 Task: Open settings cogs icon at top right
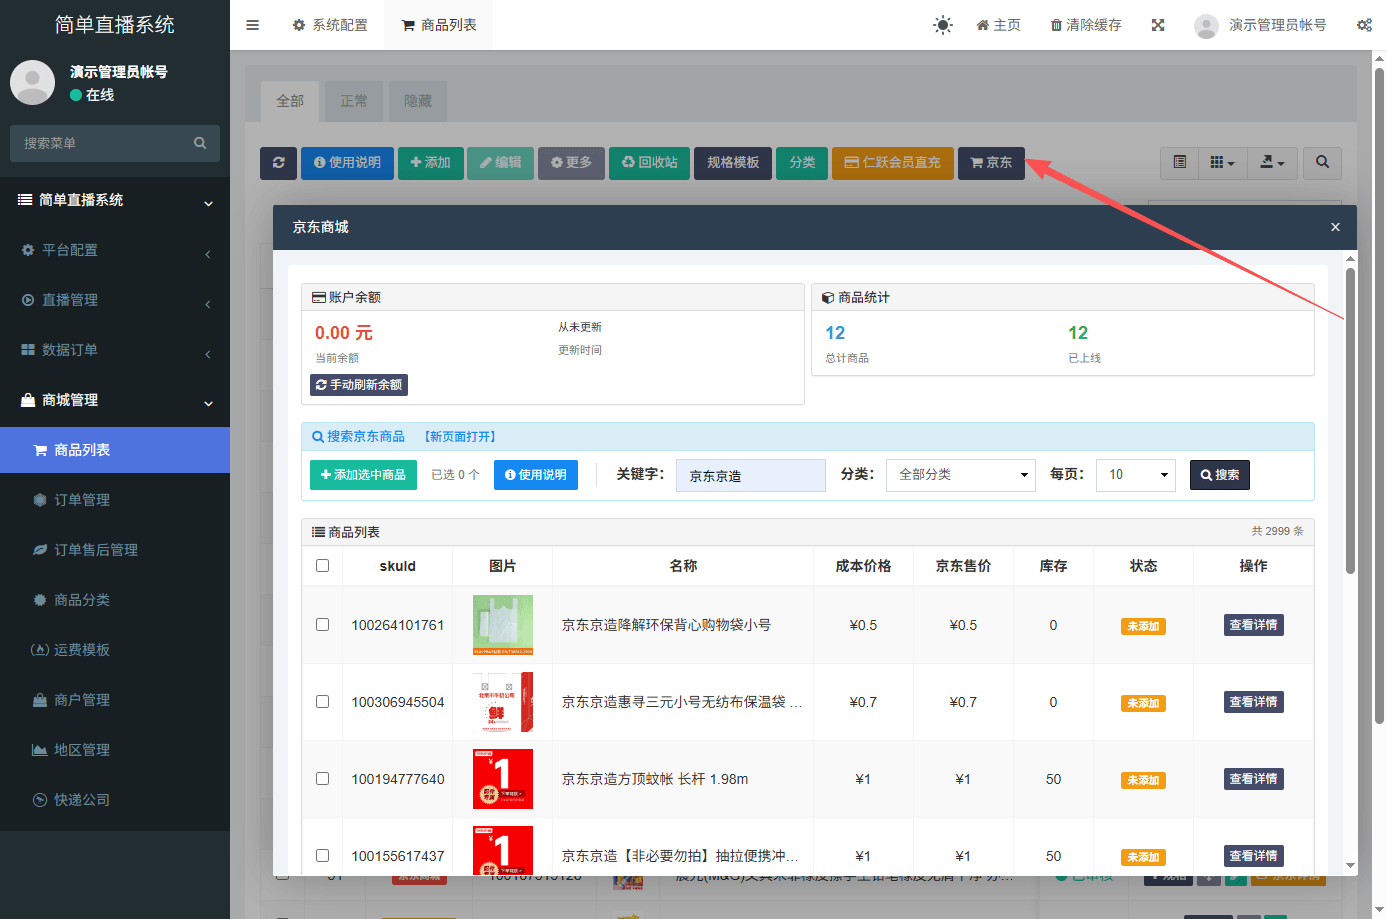tap(1364, 25)
